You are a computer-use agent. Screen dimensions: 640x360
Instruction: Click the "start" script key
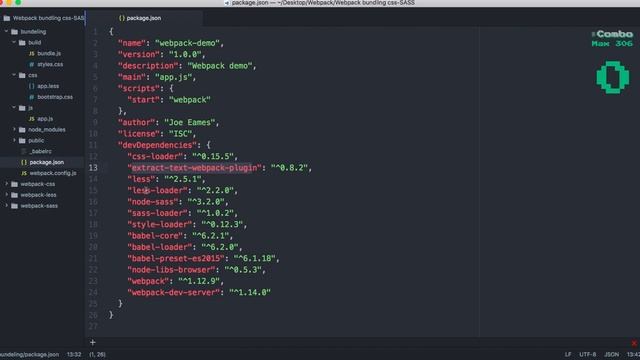point(144,100)
